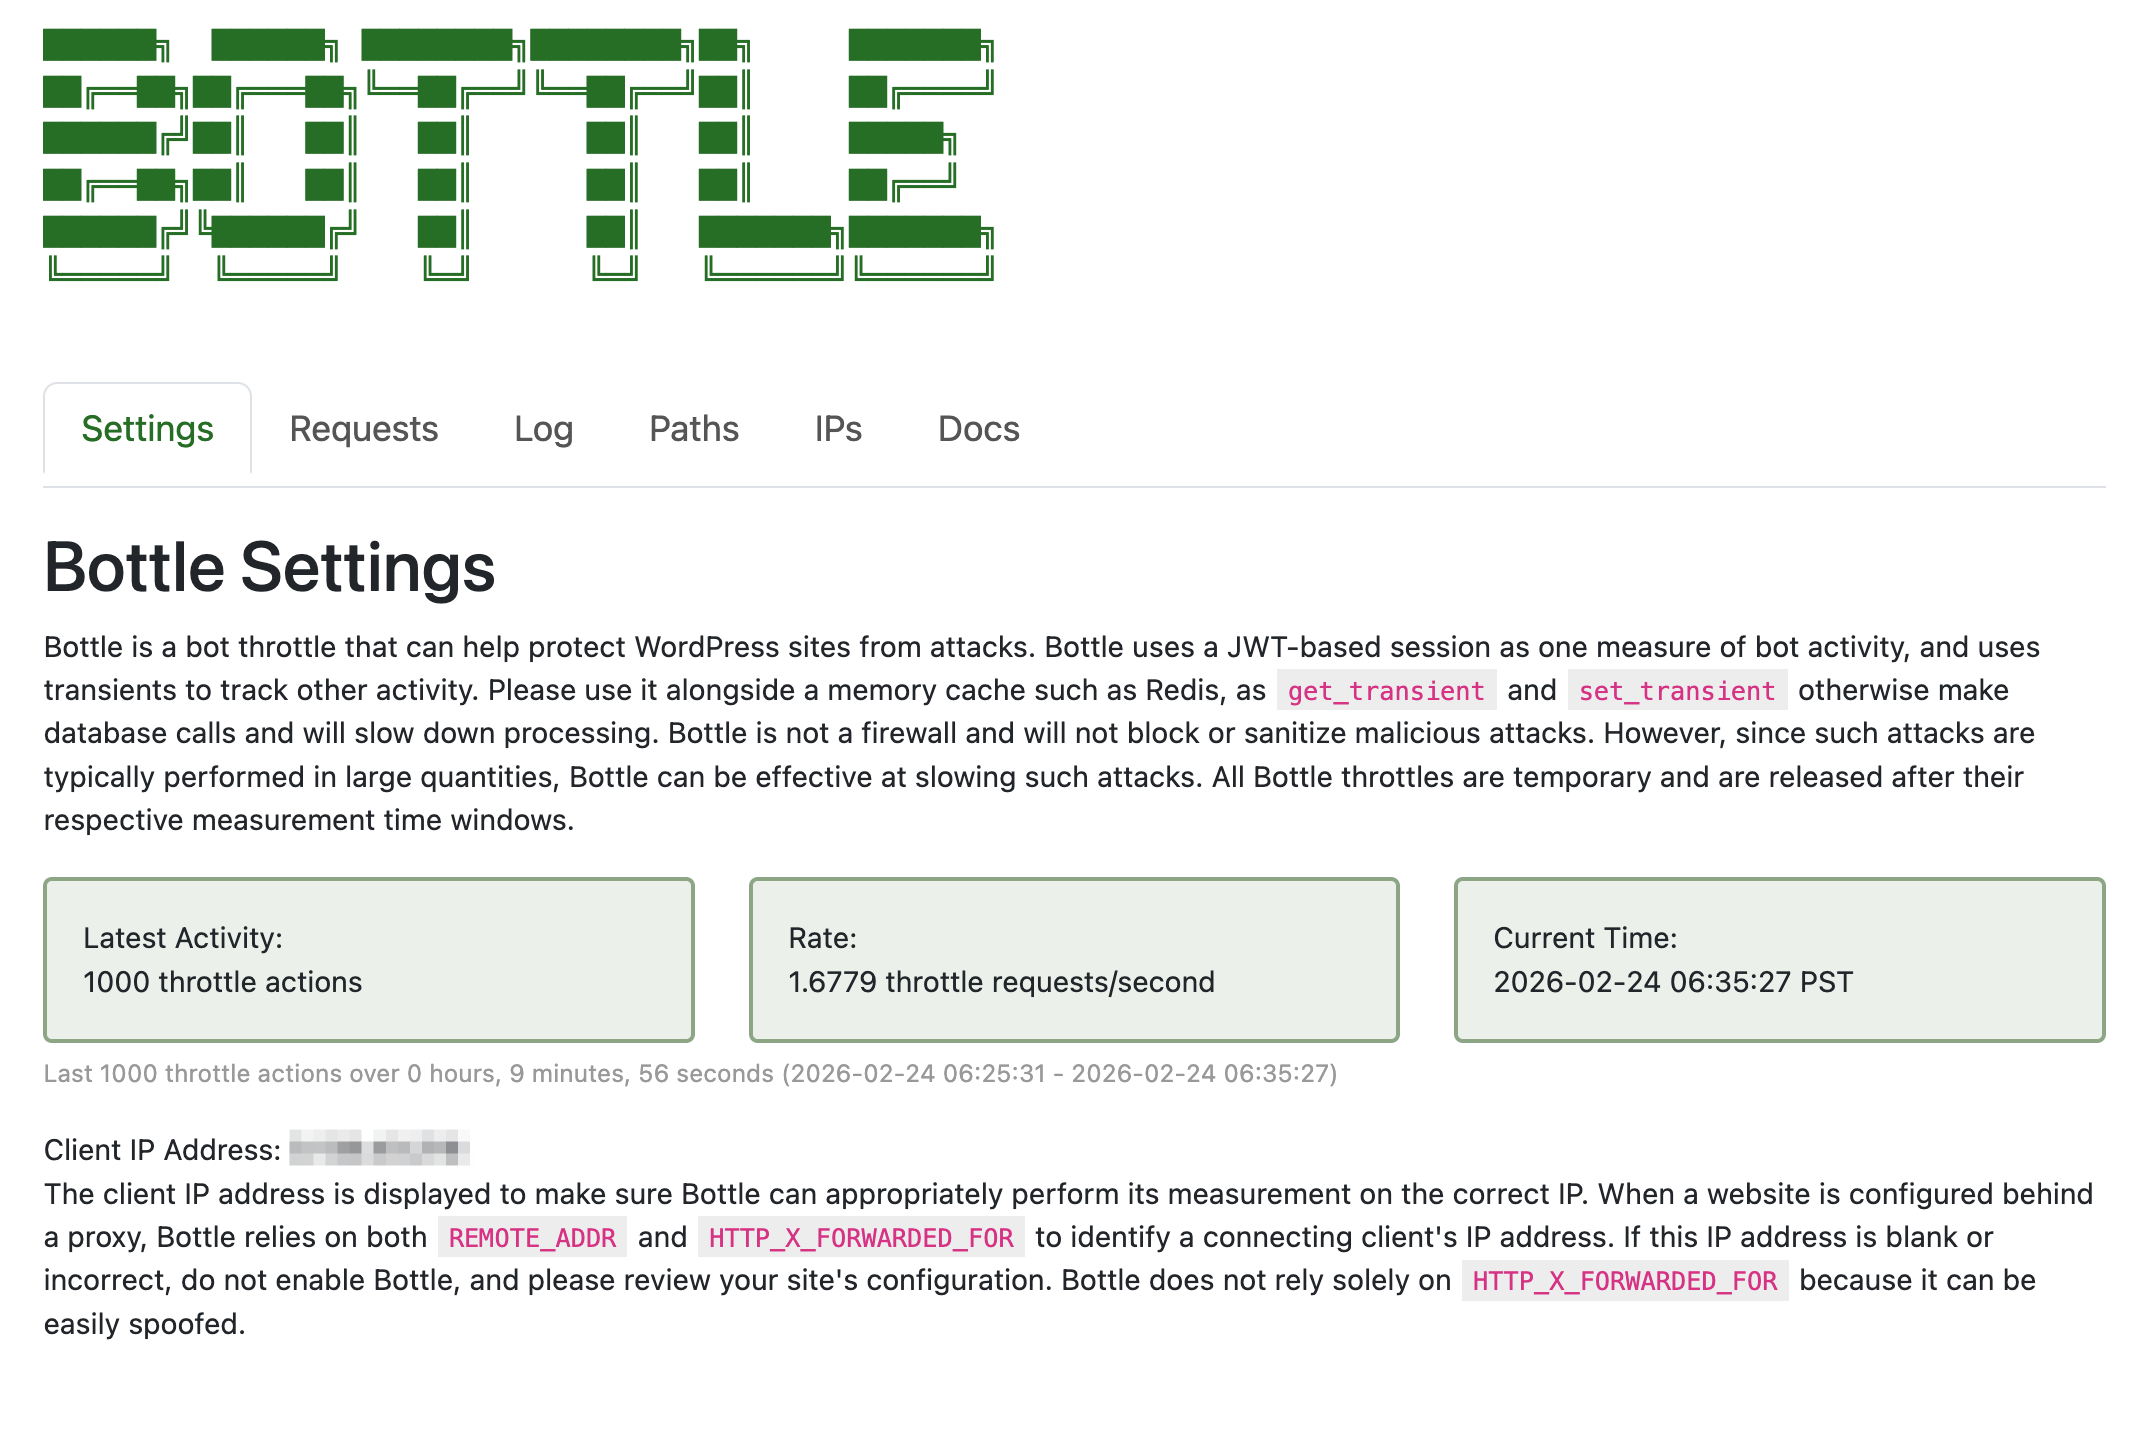
Task: Click the blurred client IP address value
Action: [x=379, y=1148]
